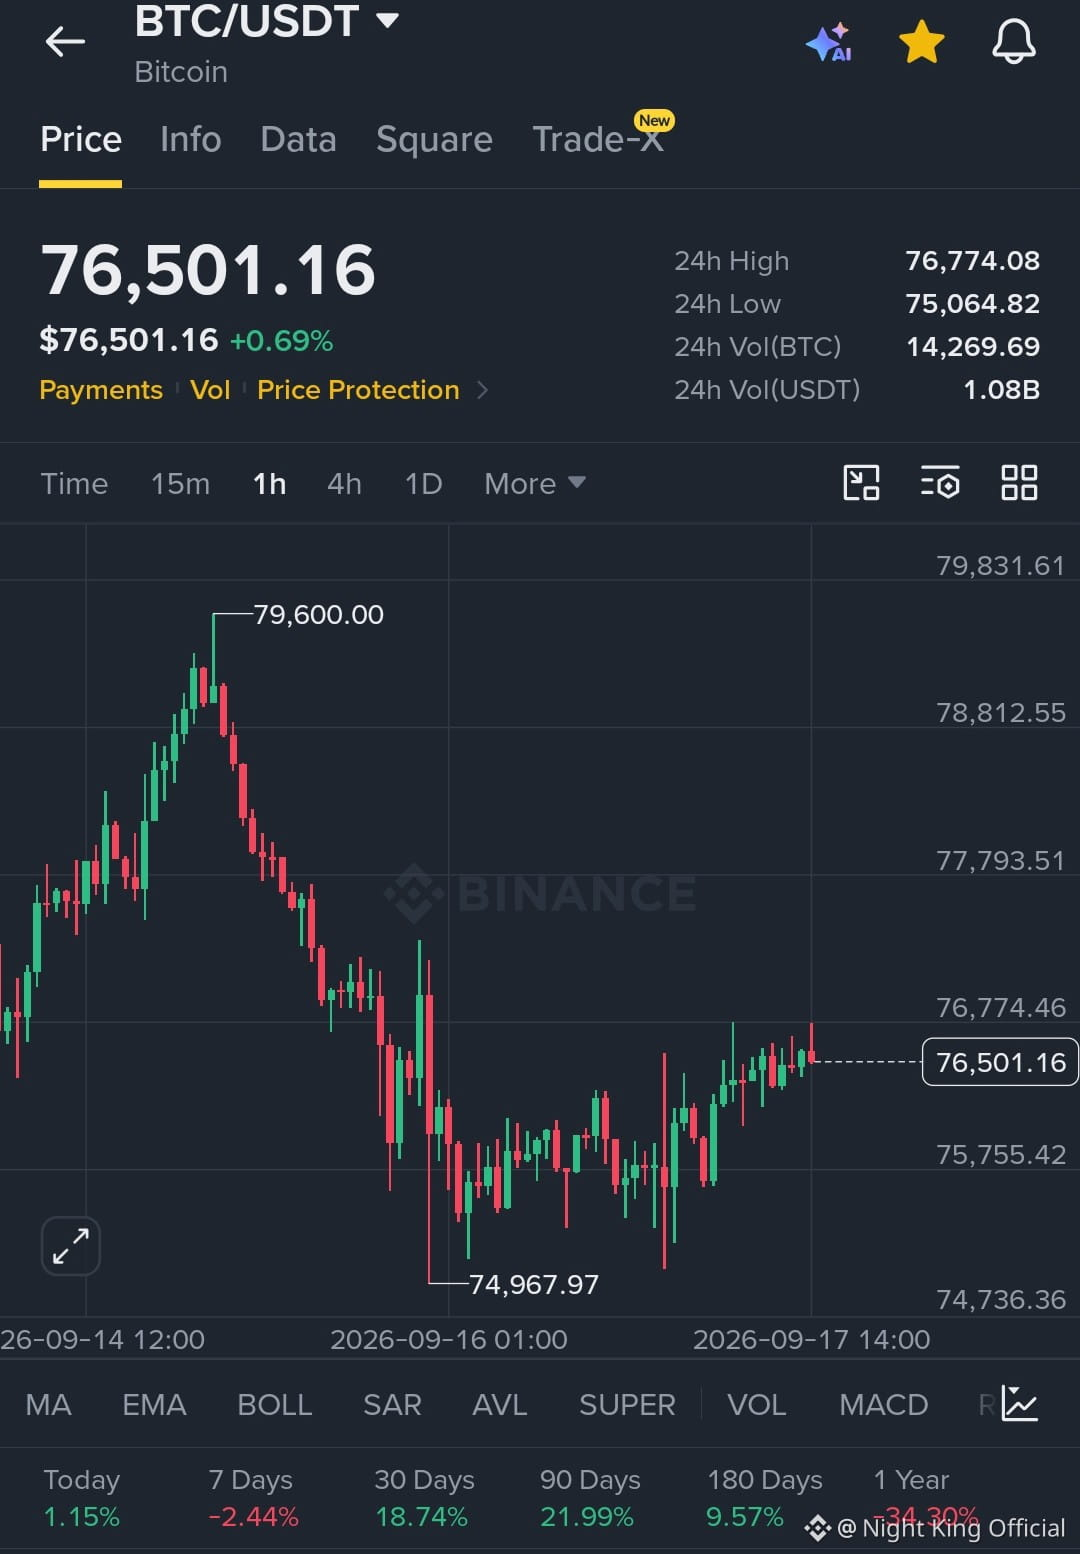Open chart indicator settings icon
Screen dimensions: 1080x1554
pyautogui.click(x=940, y=483)
